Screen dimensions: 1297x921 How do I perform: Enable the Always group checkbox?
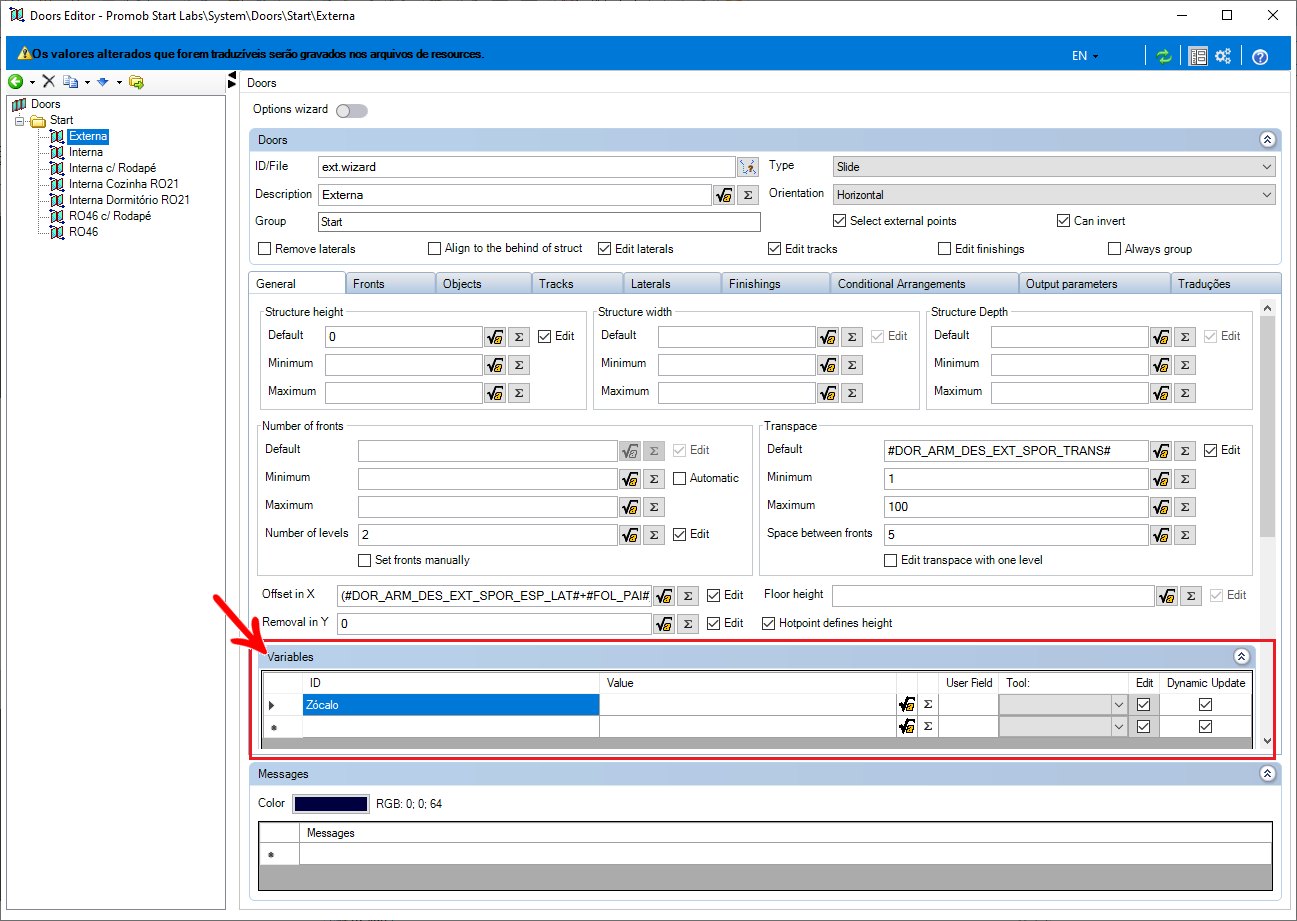(x=1115, y=249)
